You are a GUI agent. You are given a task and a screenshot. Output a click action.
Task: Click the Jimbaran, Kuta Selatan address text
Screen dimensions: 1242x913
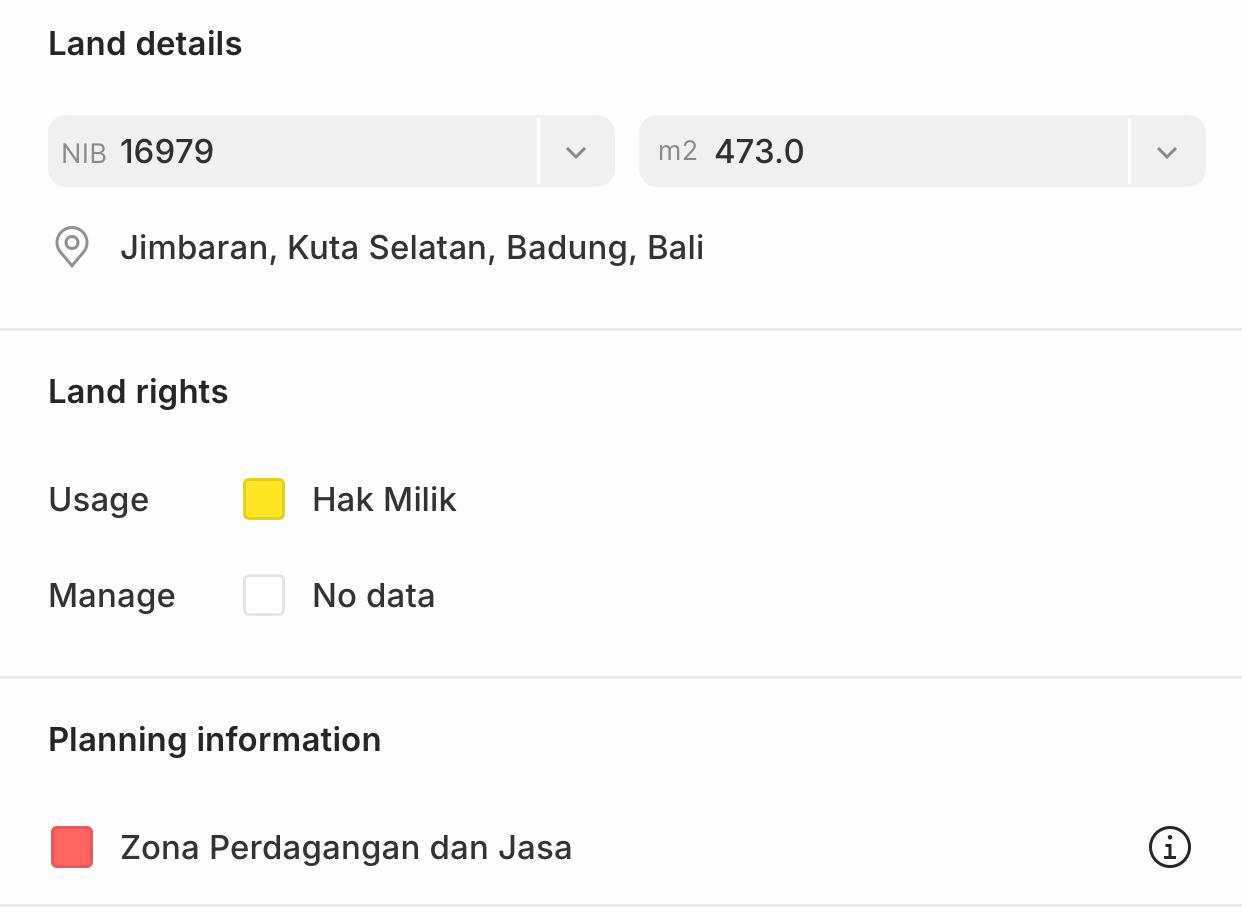(412, 247)
